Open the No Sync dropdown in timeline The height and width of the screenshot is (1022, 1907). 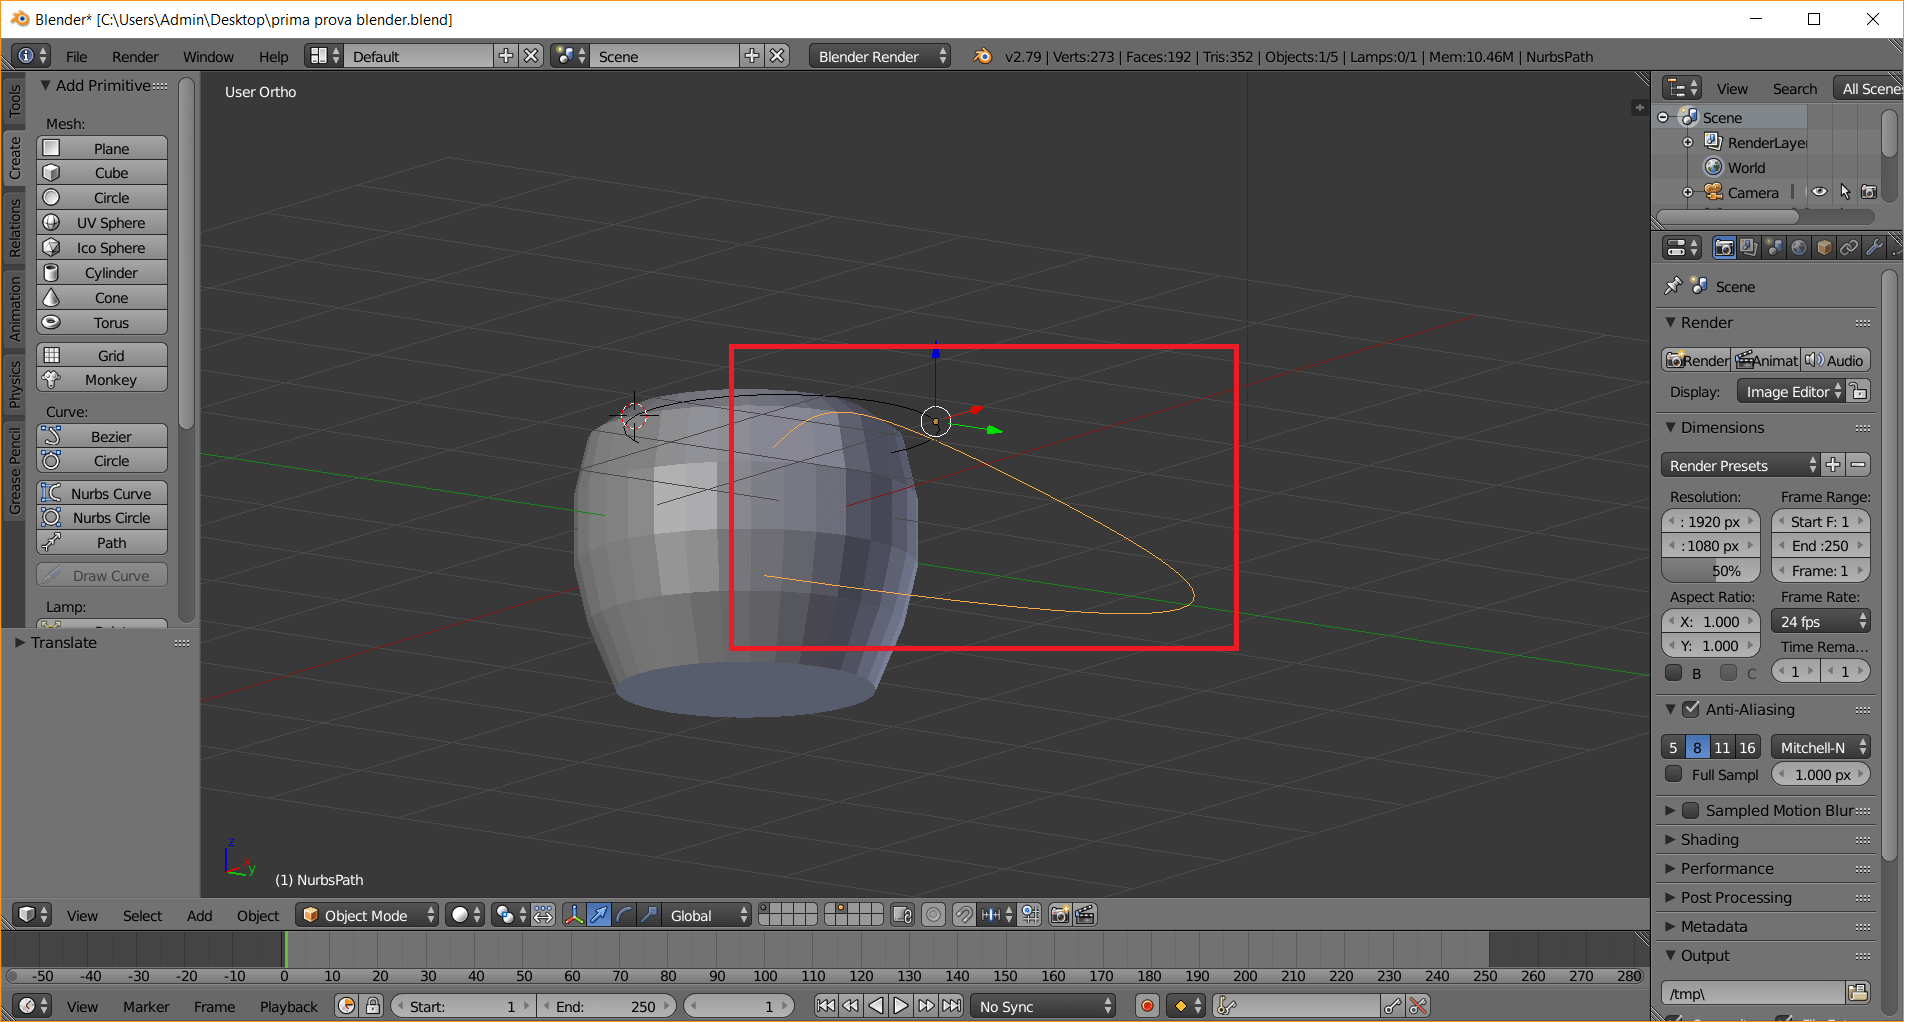(1043, 1006)
